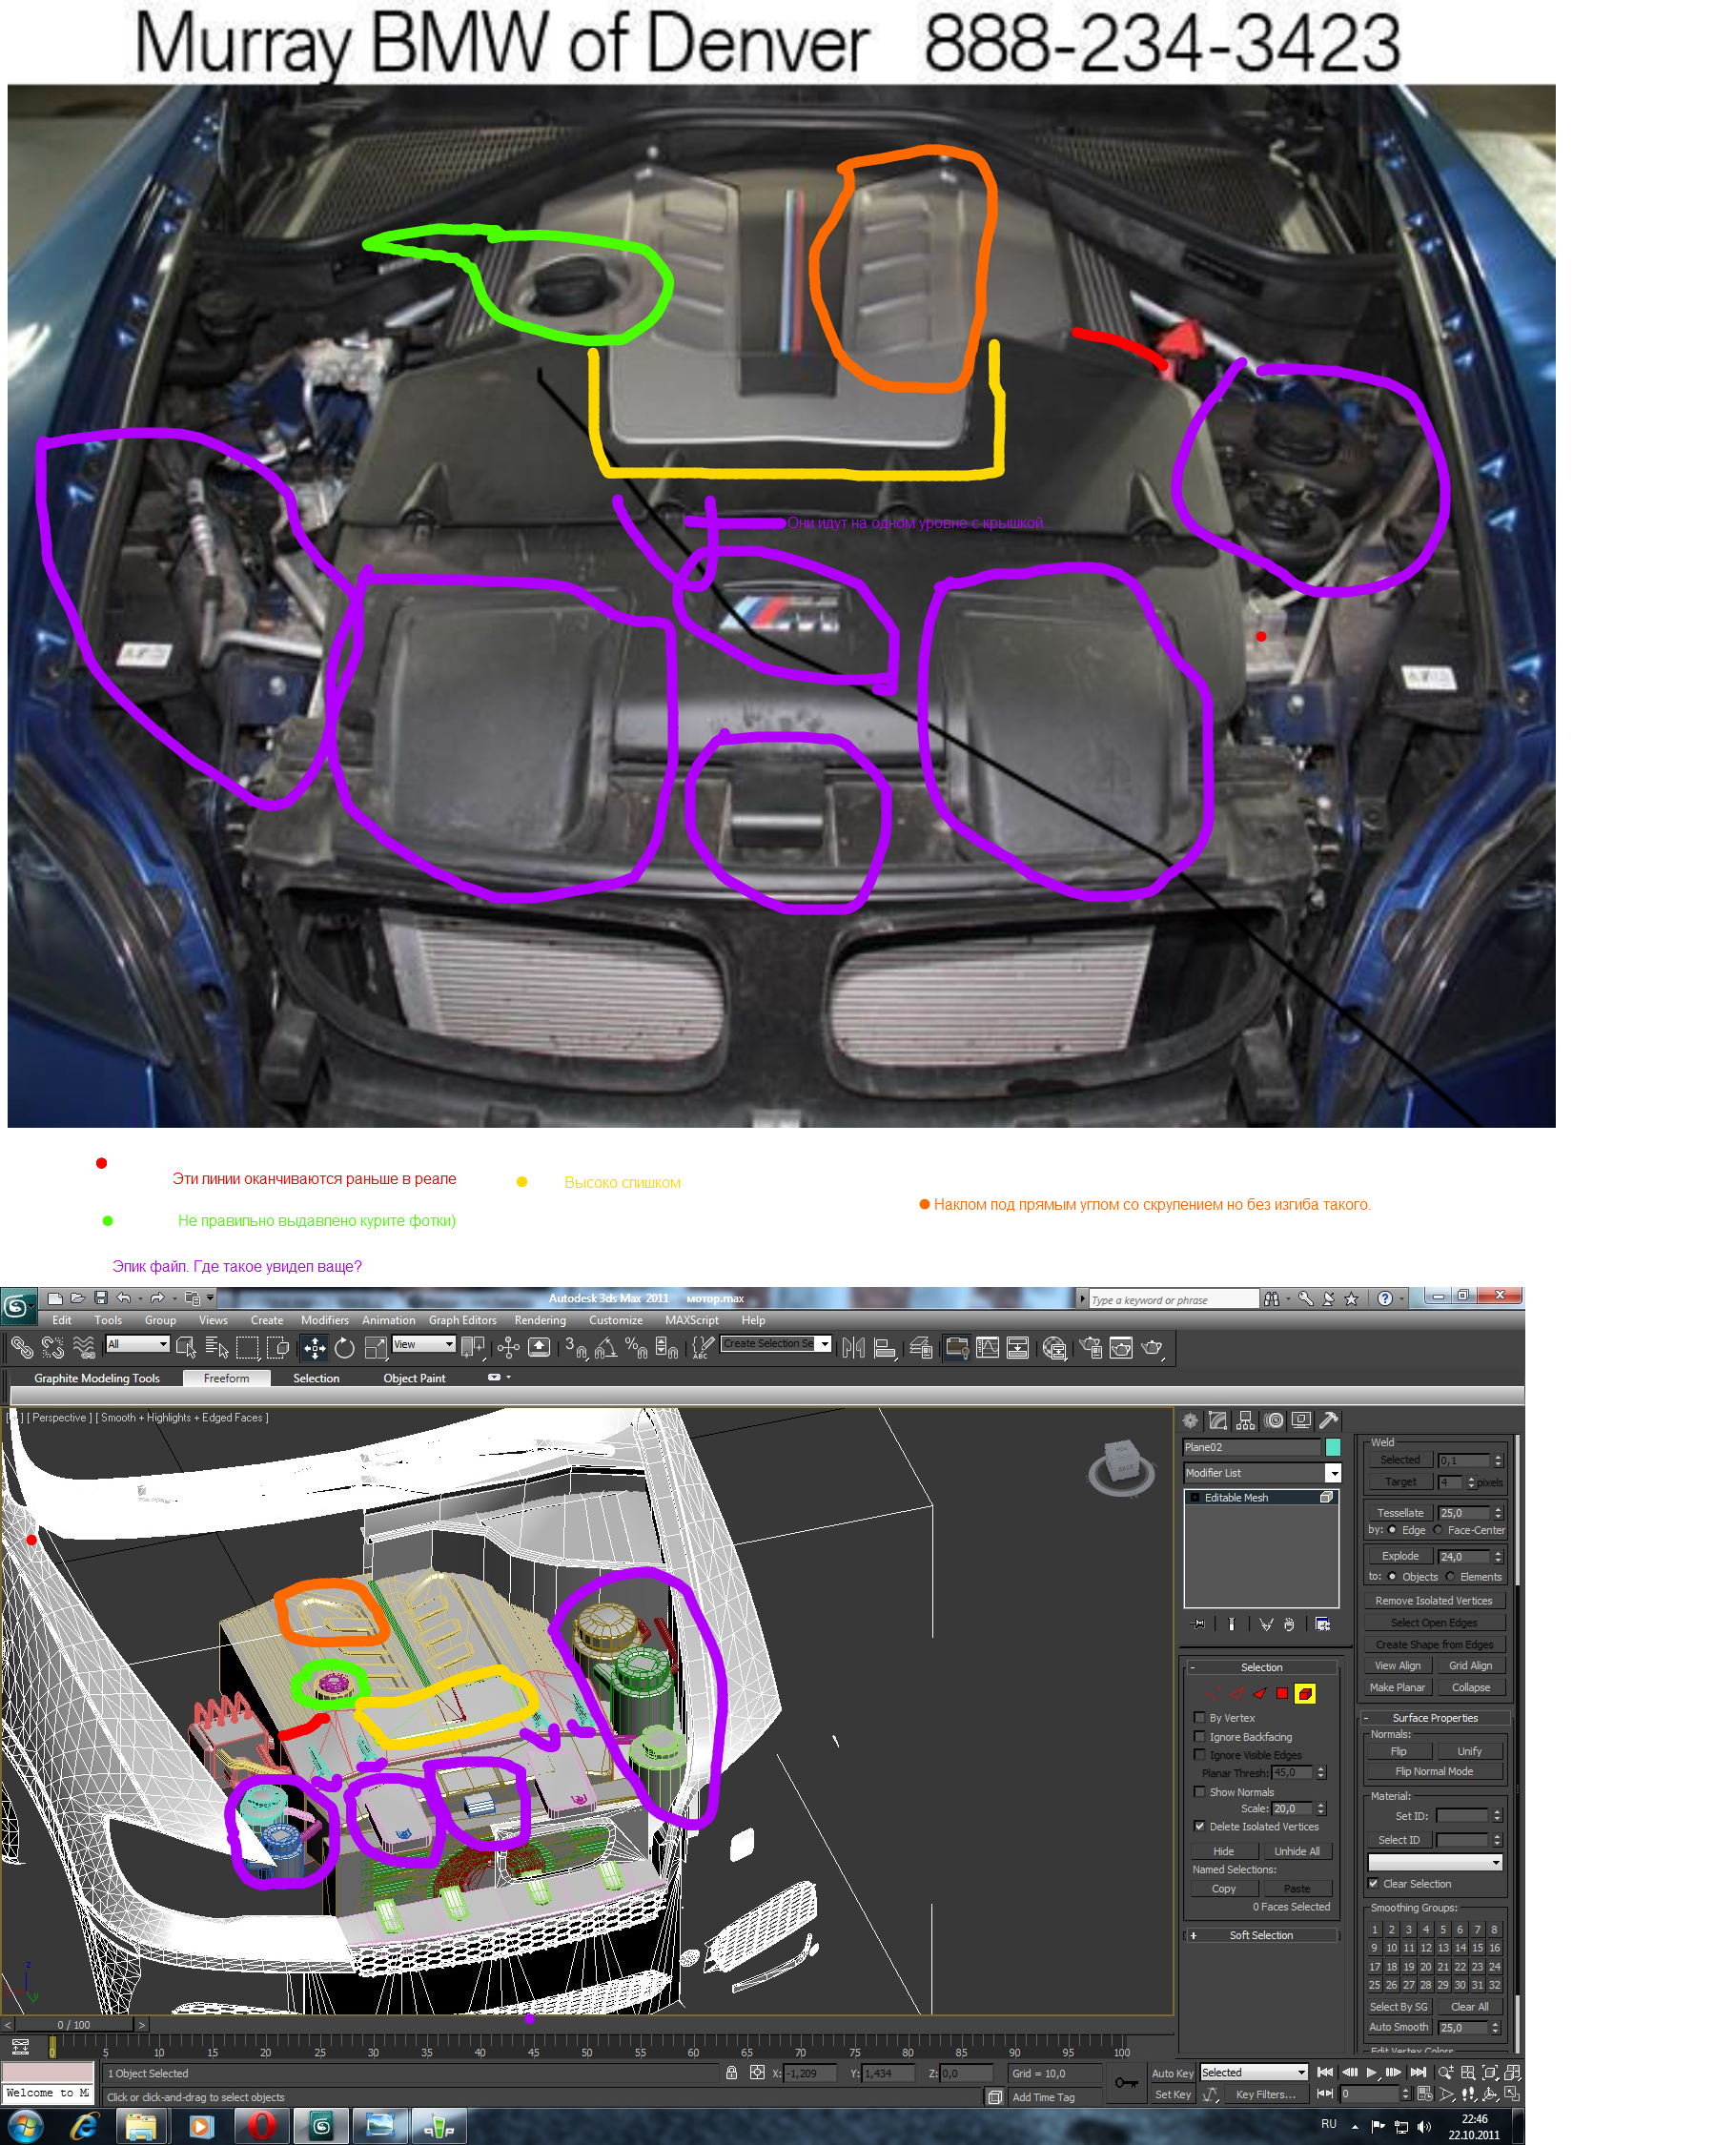Collapse the Selection rollout

(x=1261, y=1667)
